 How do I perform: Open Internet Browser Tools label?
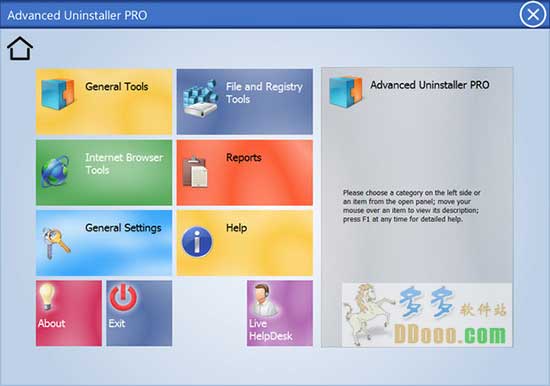124,164
